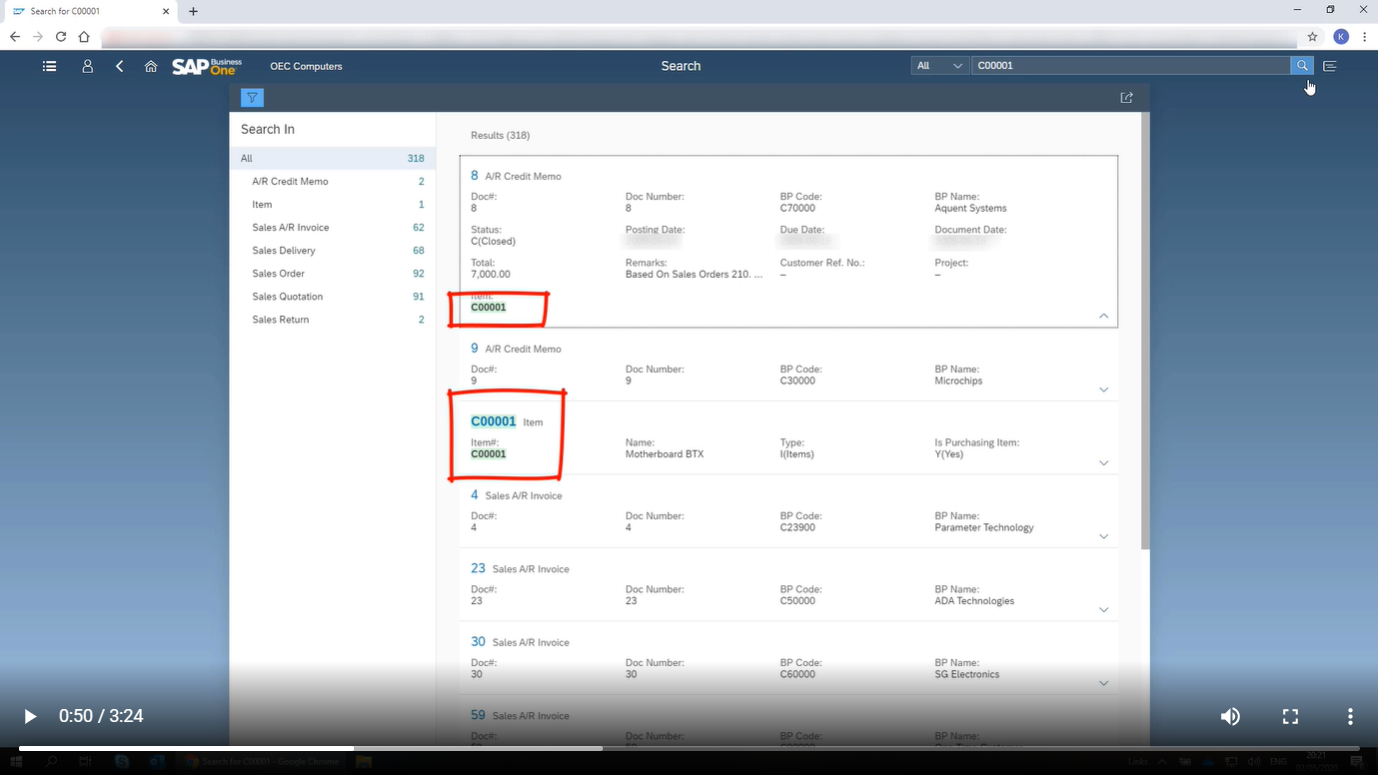
Task: Open a new browser tab
Action: pos(193,11)
